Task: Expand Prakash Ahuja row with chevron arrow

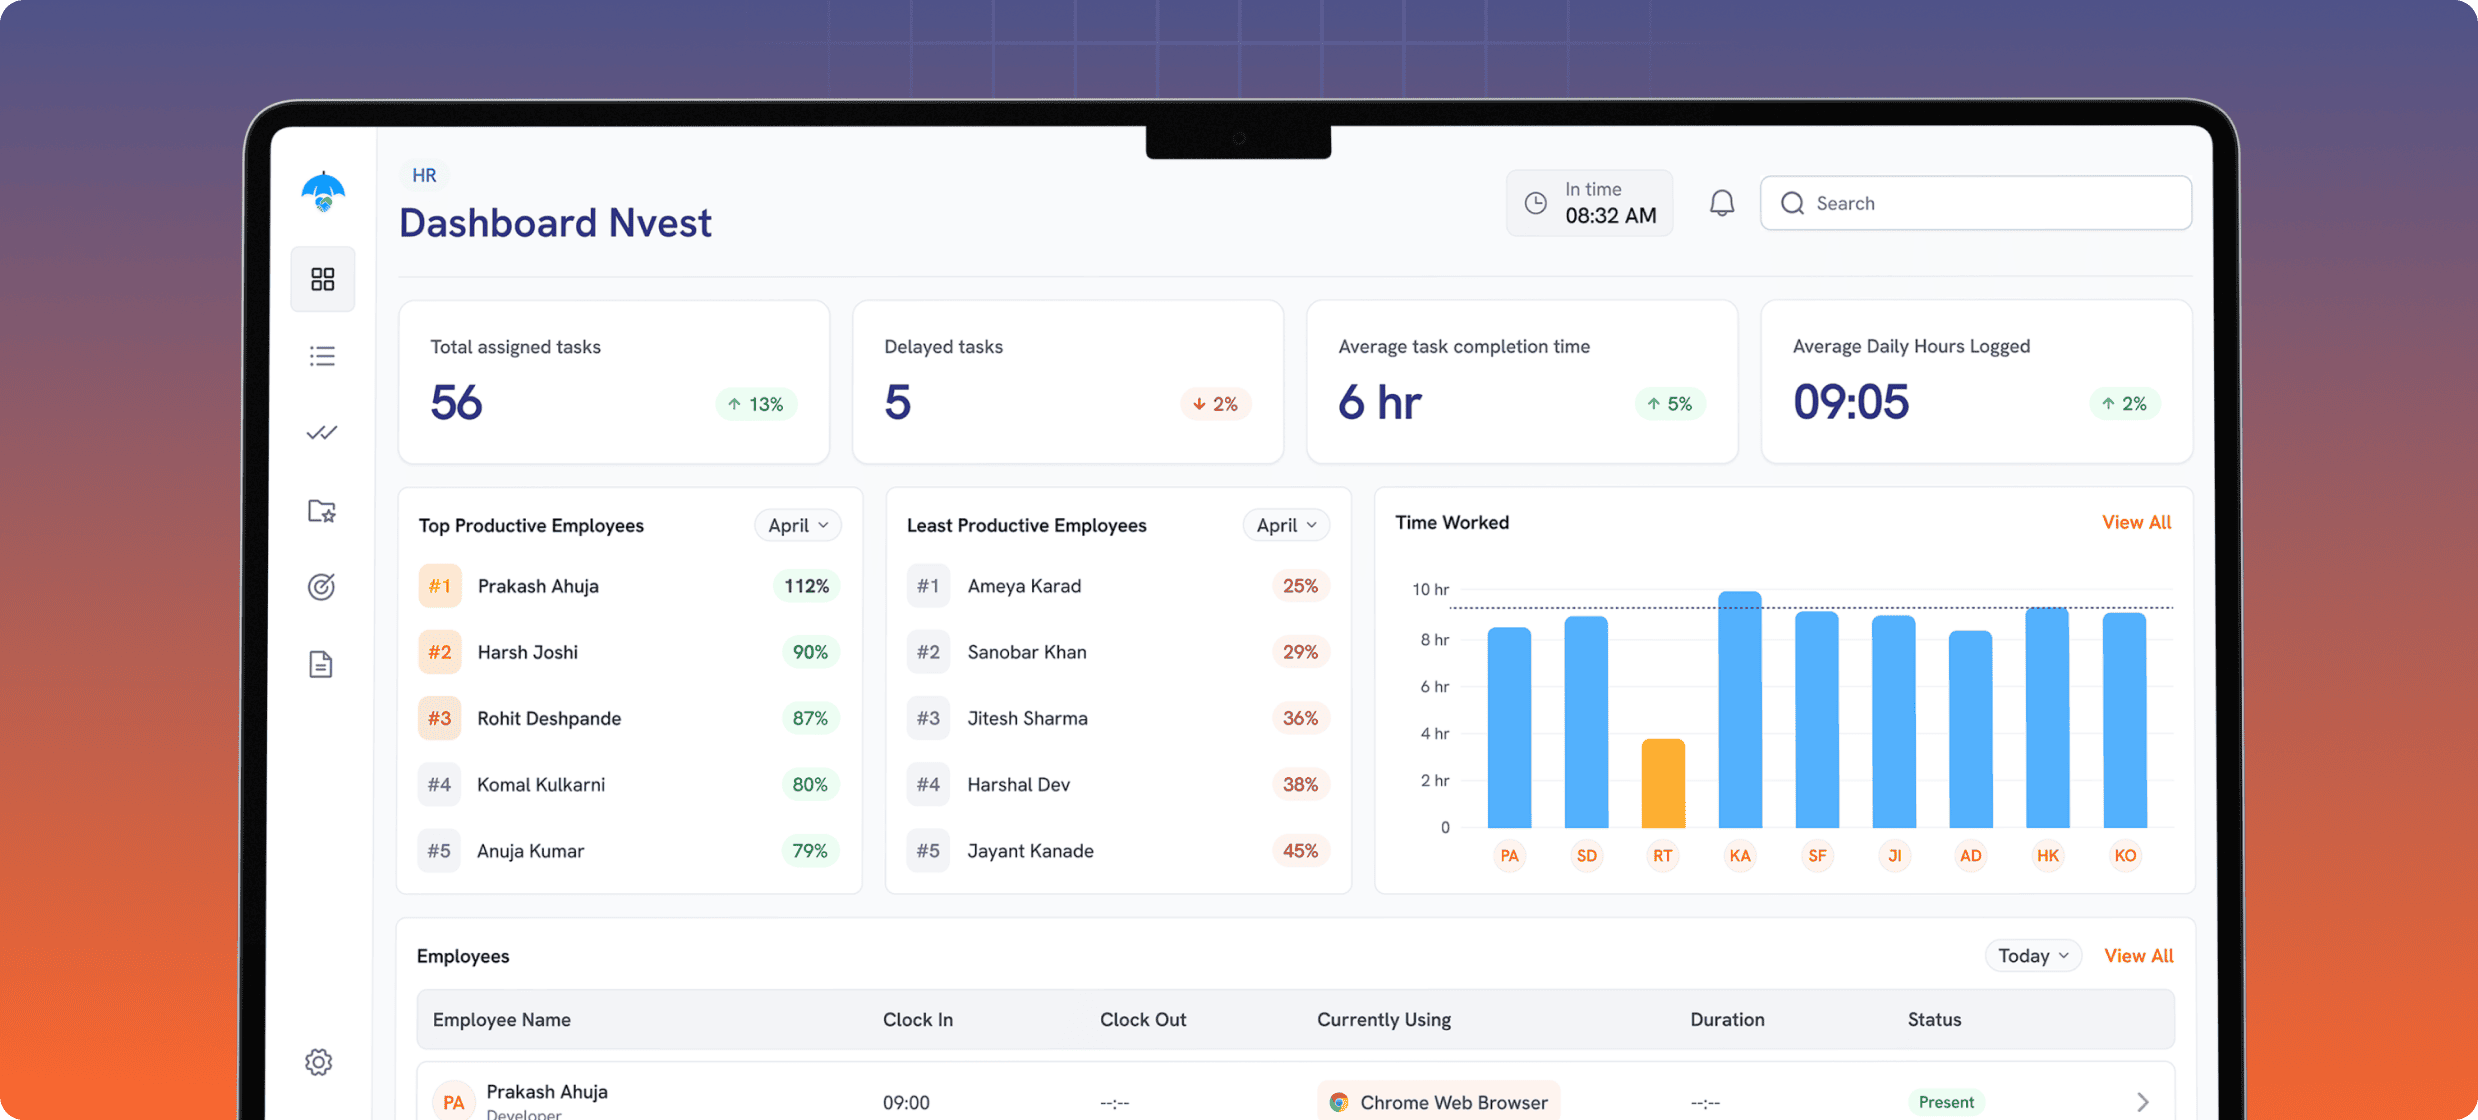Action: (x=2142, y=1102)
